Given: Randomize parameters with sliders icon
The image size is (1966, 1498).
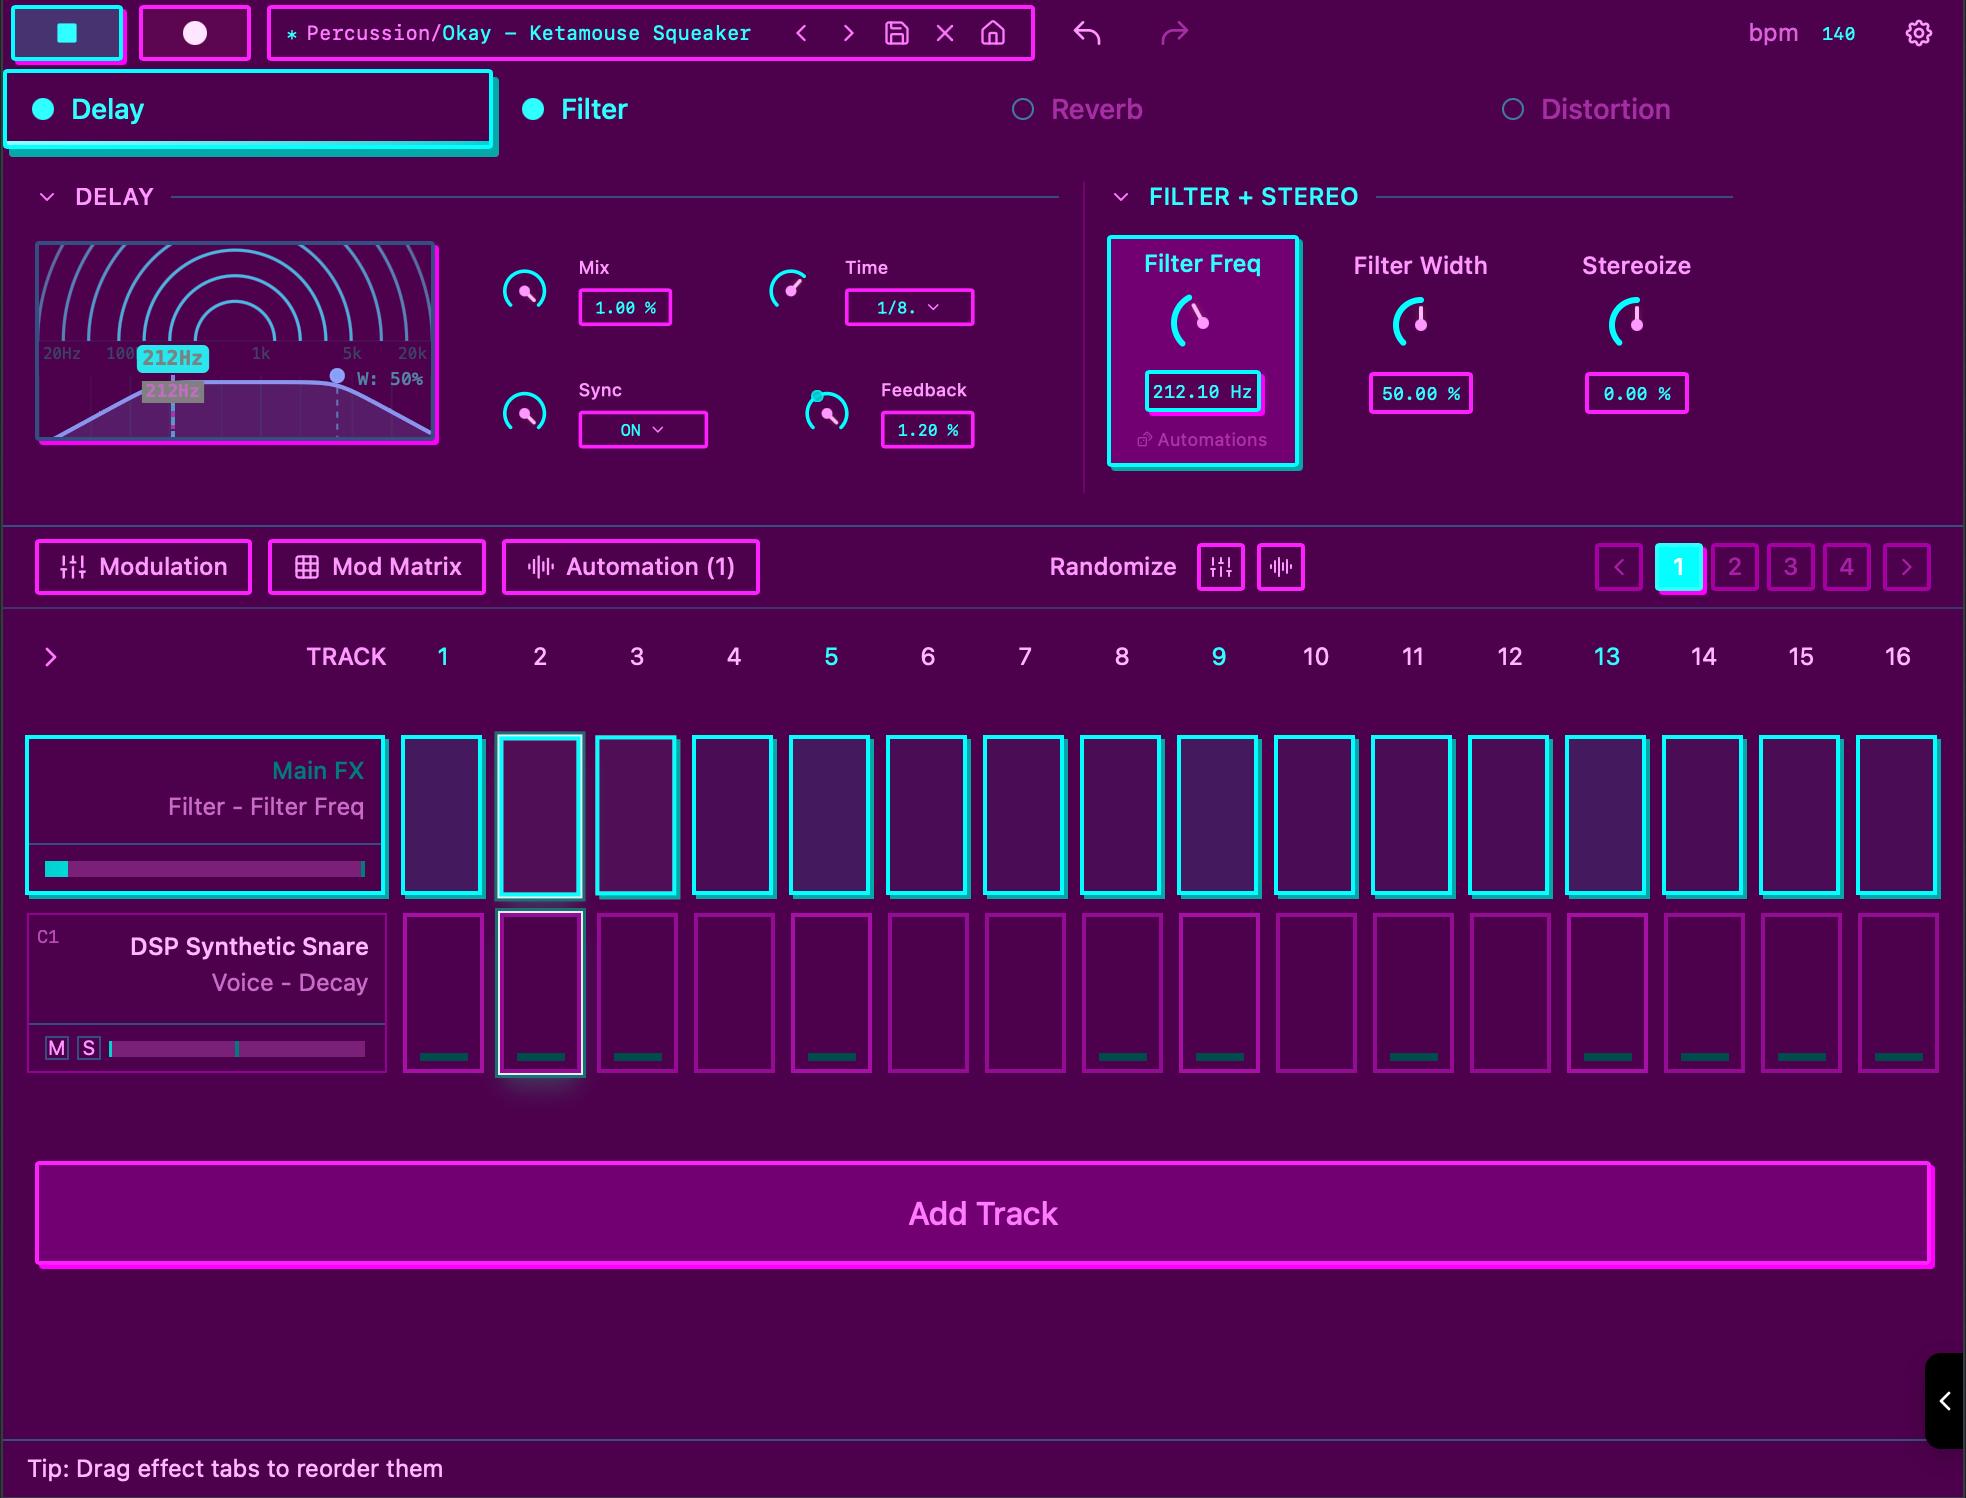Looking at the screenshot, I should tap(1220, 567).
